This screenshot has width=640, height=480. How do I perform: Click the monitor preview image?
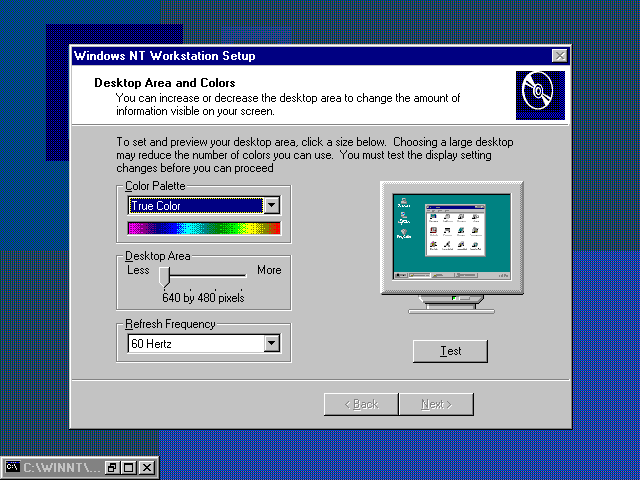(451, 247)
